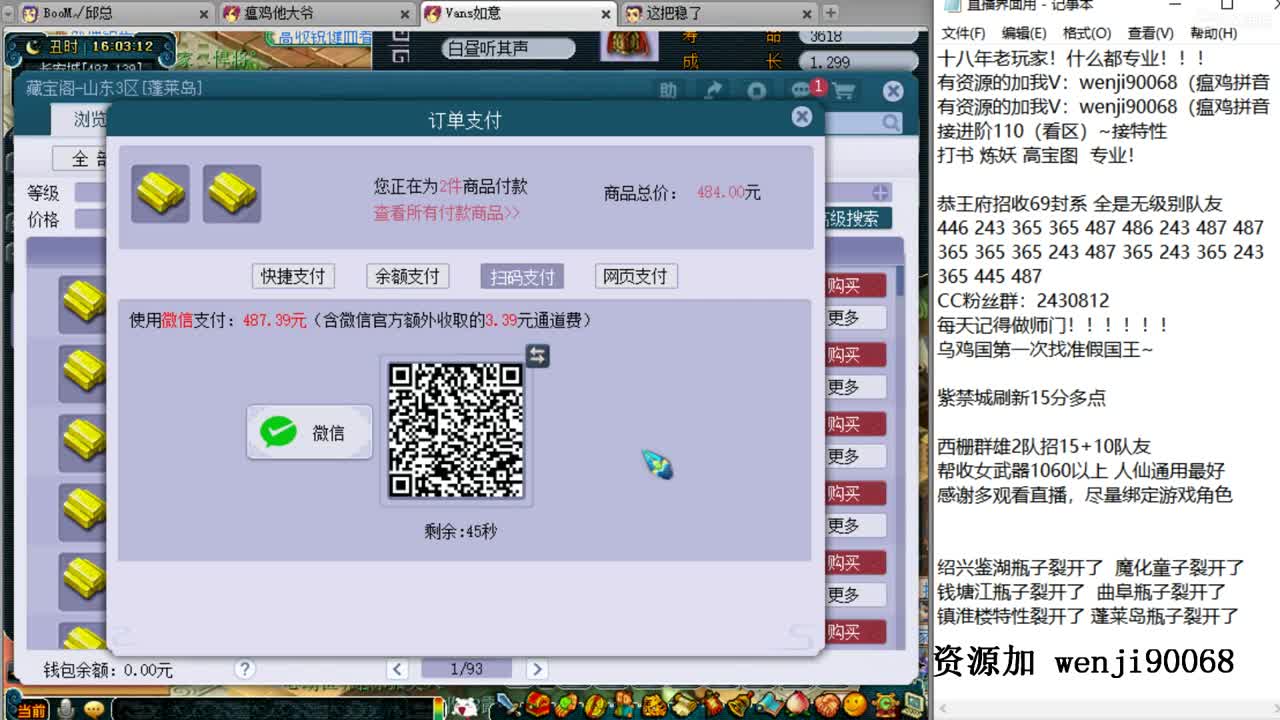
Task: Click the sword icon in bottom toolbar
Action: click(x=510, y=705)
